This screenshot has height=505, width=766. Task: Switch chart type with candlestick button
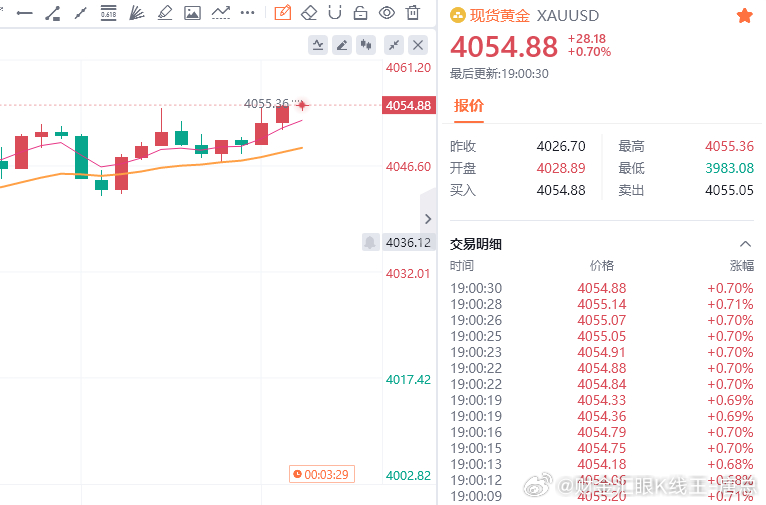click(366, 45)
